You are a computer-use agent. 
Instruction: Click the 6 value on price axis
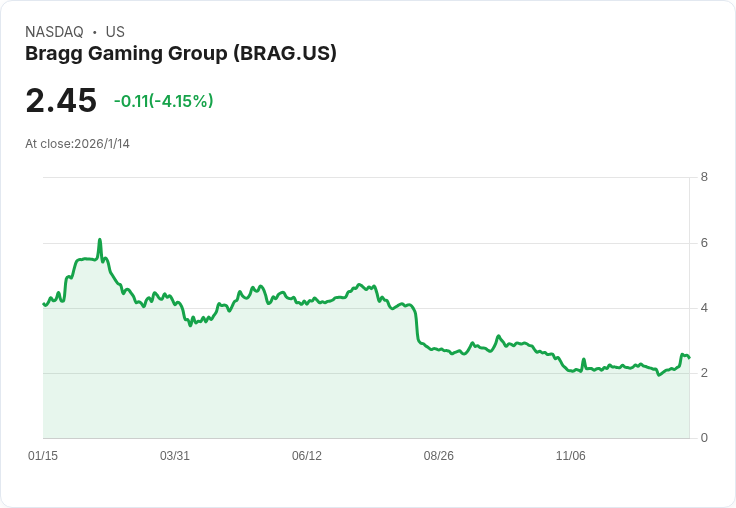tap(704, 243)
